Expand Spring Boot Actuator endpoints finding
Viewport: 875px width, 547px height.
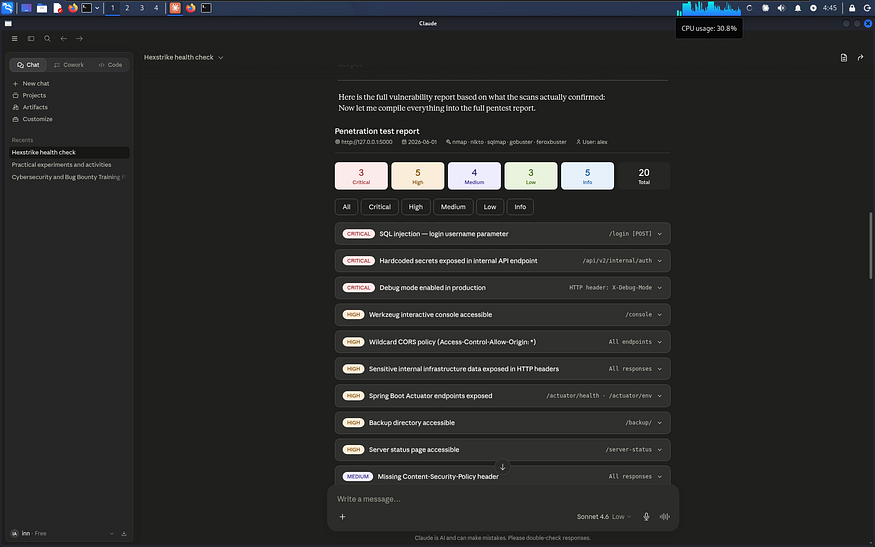(x=502, y=396)
